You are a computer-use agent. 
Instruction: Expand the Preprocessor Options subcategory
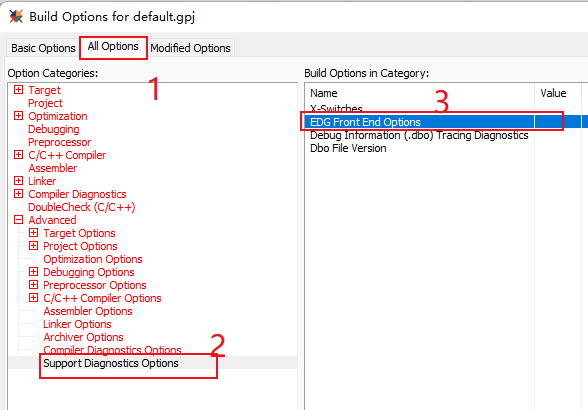coord(33,285)
